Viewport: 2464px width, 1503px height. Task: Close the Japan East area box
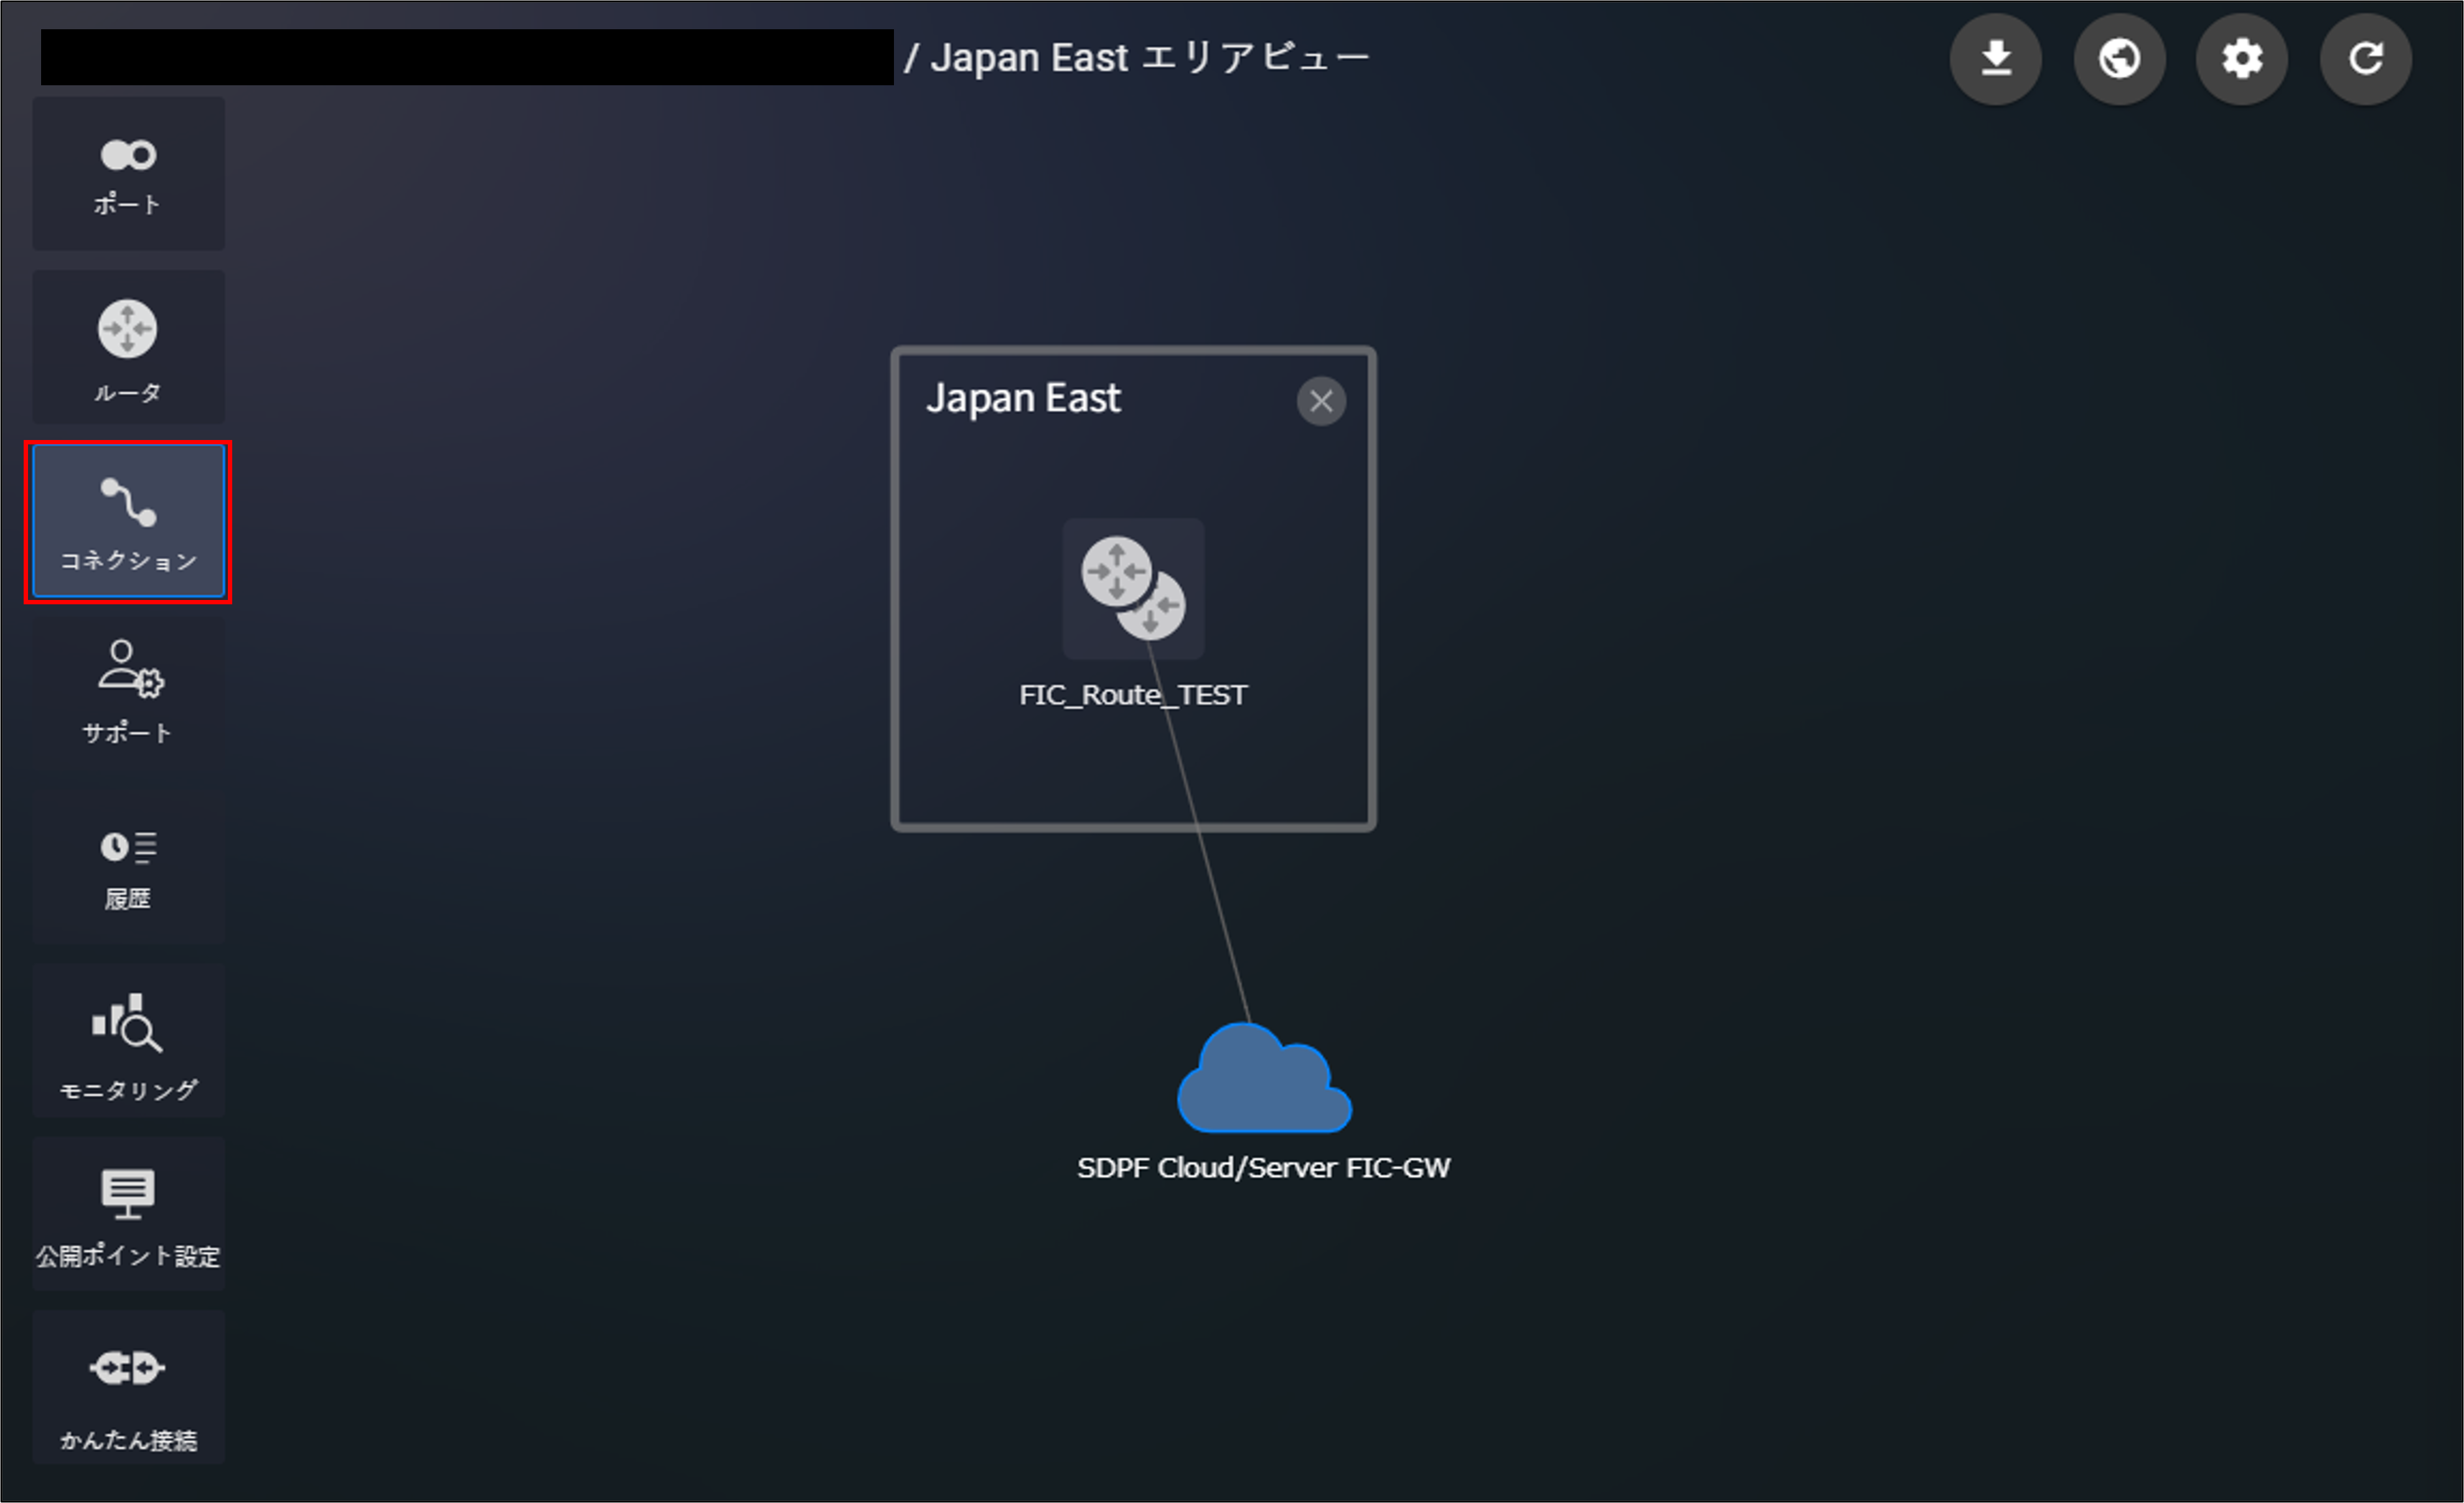pos(1321,401)
